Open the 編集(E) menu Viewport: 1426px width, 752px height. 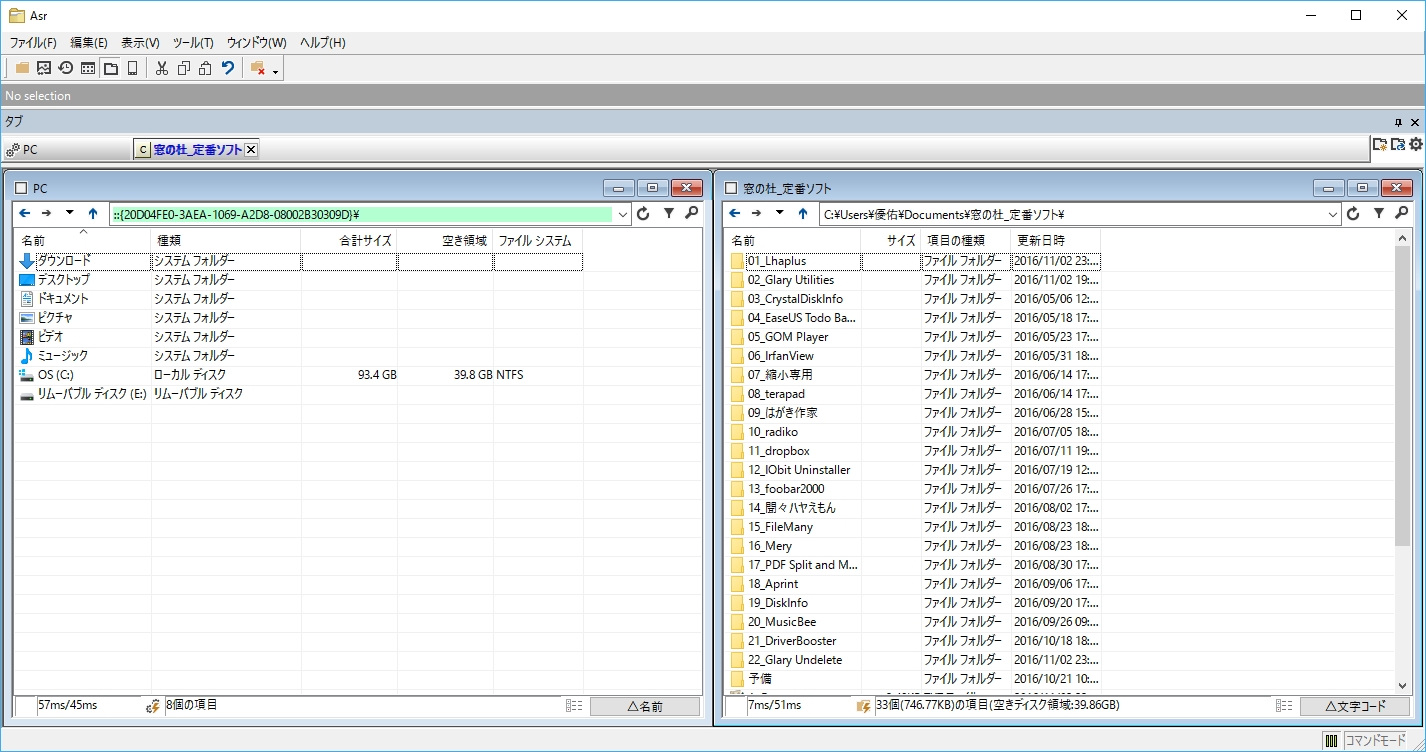[89, 43]
